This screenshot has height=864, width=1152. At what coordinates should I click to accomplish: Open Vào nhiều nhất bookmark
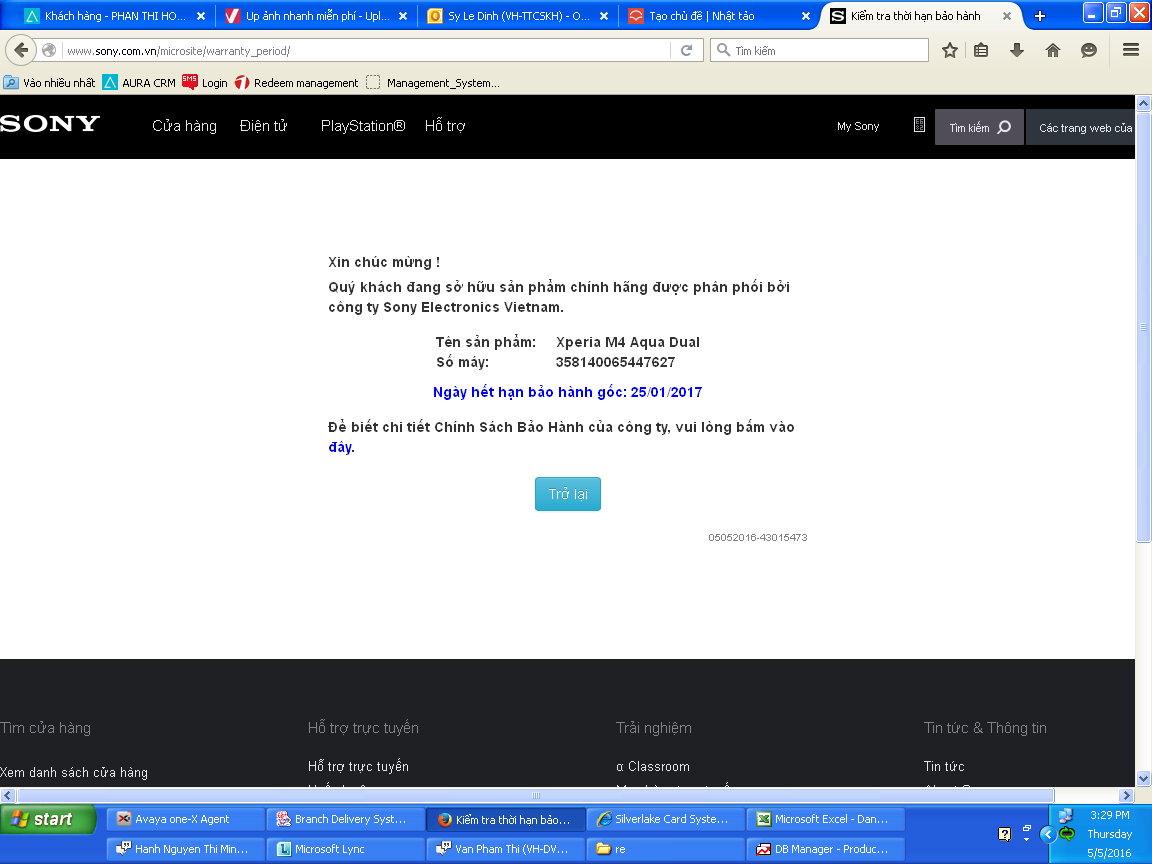49,83
